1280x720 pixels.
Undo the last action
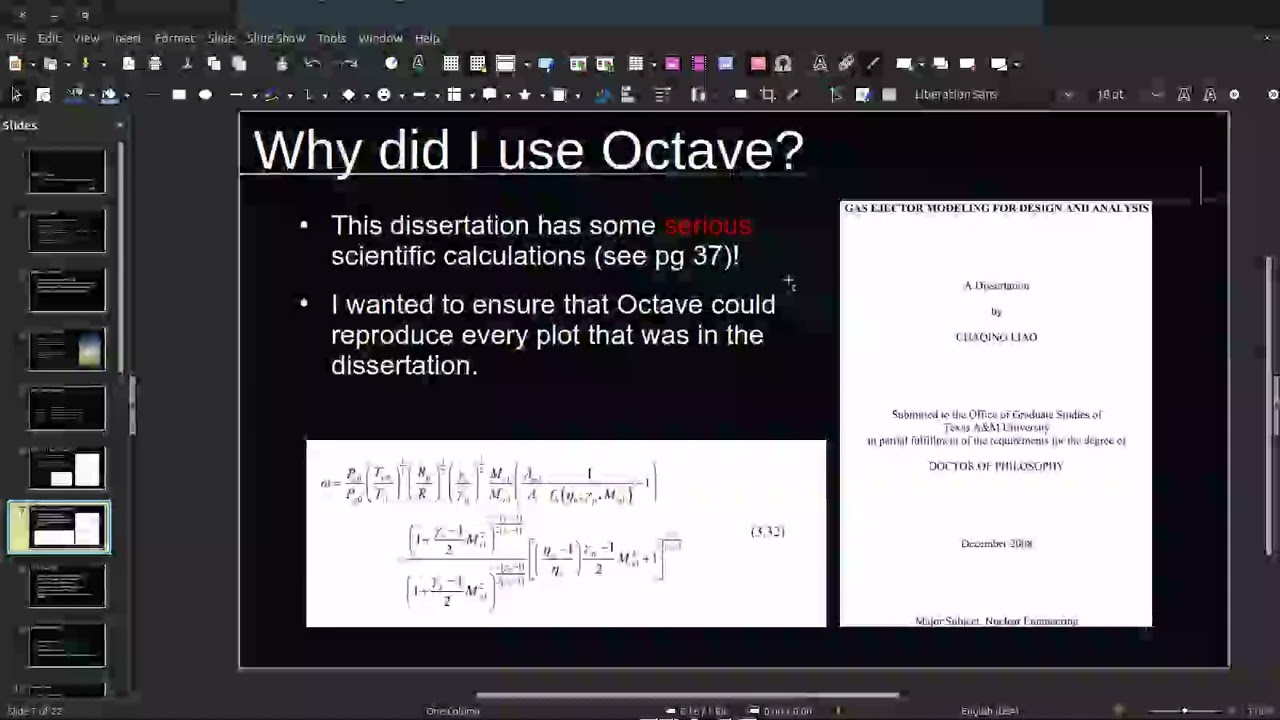coord(313,64)
